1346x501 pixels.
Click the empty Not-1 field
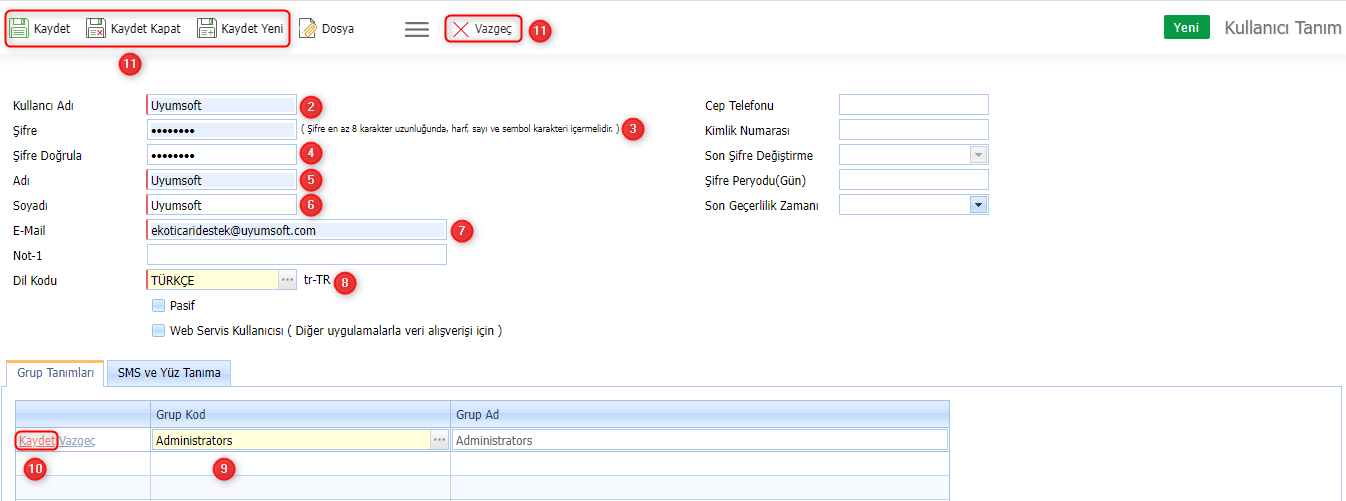coord(297,255)
